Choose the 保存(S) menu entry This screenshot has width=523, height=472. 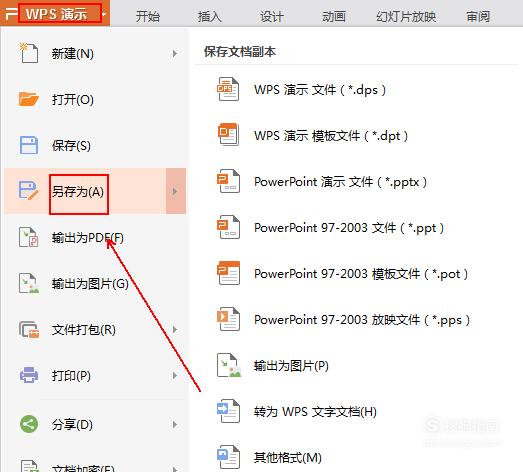tap(71, 145)
